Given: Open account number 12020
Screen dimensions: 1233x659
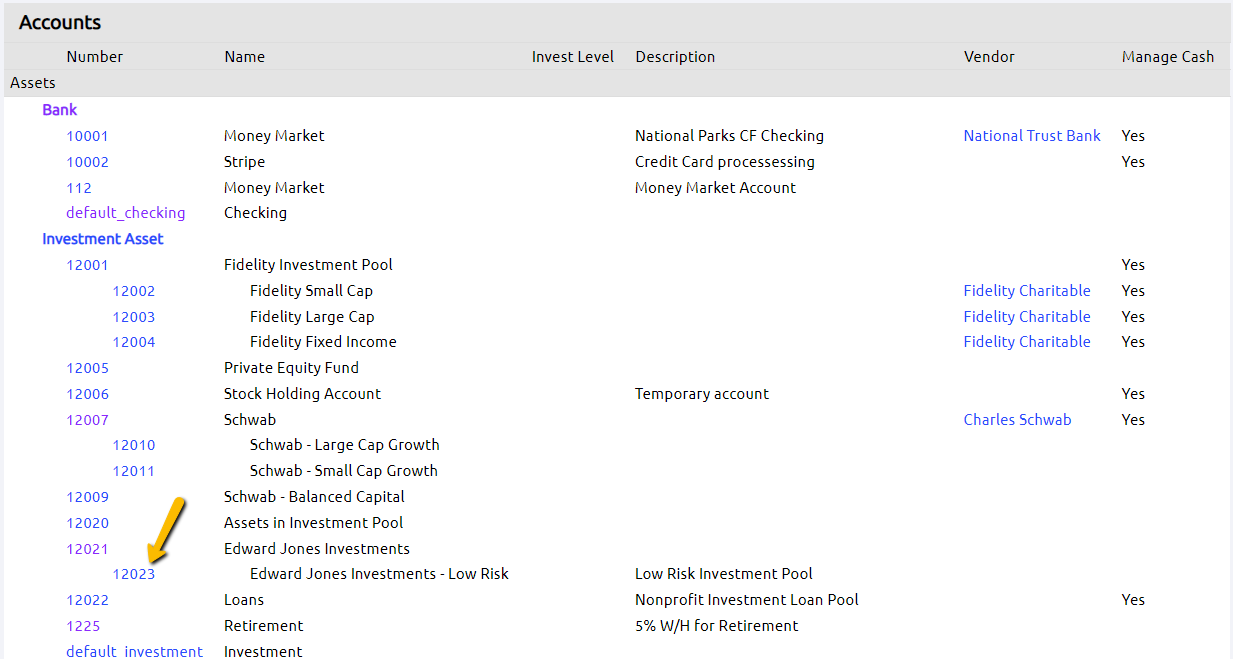Looking at the screenshot, I should (x=87, y=523).
